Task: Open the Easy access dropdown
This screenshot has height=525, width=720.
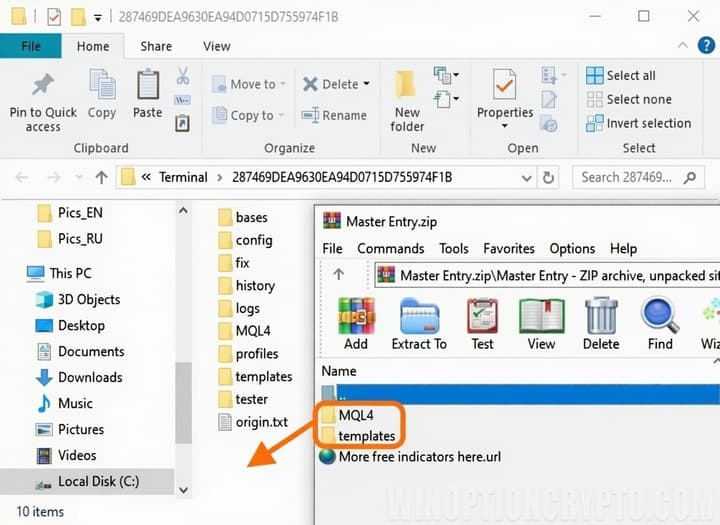Action: (446, 98)
